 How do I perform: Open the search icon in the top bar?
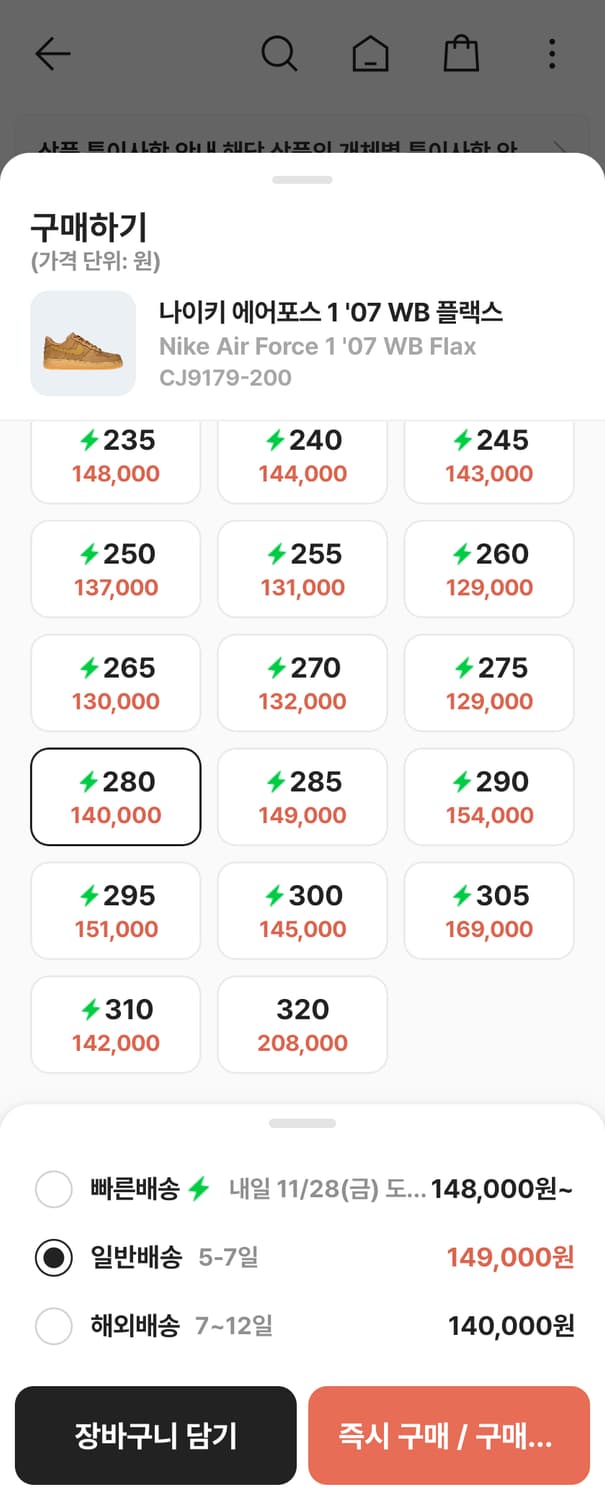[x=280, y=55]
